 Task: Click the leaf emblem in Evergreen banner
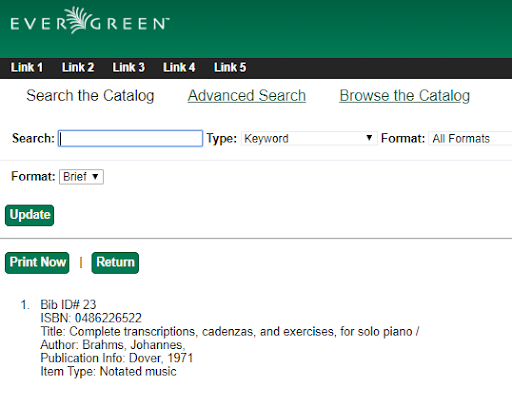point(77,20)
